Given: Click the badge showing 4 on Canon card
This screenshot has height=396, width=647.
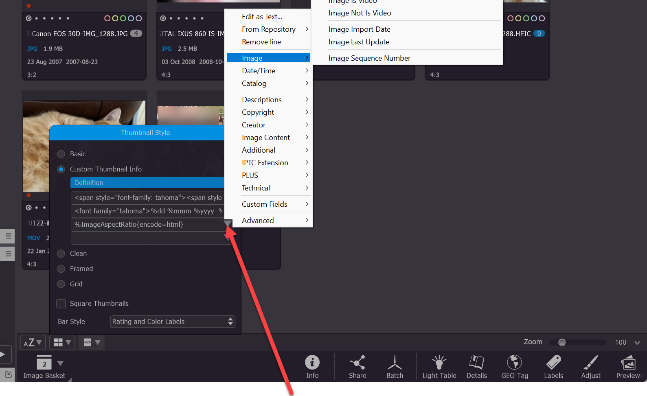Looking at the screenshot, I should coord(136,33).
